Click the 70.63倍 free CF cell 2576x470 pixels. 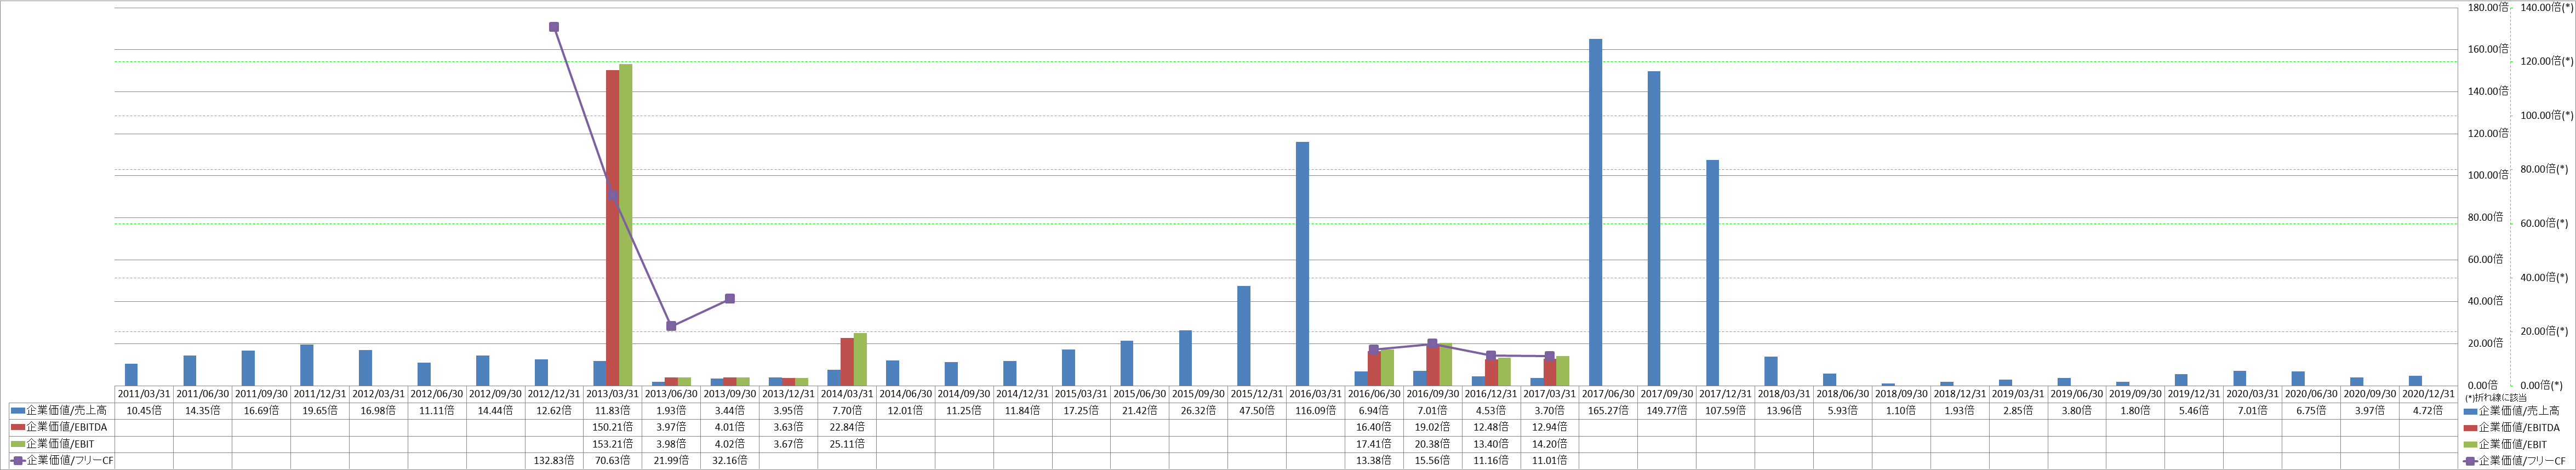point(613,461)
